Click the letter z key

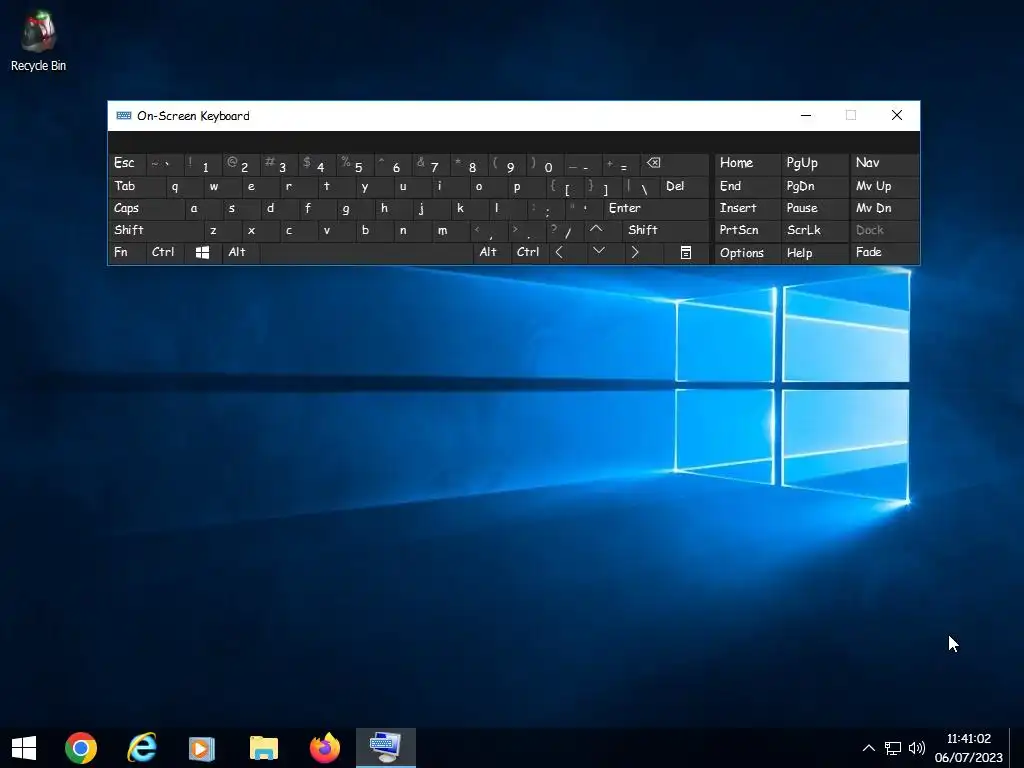click(x=223, y=230)
